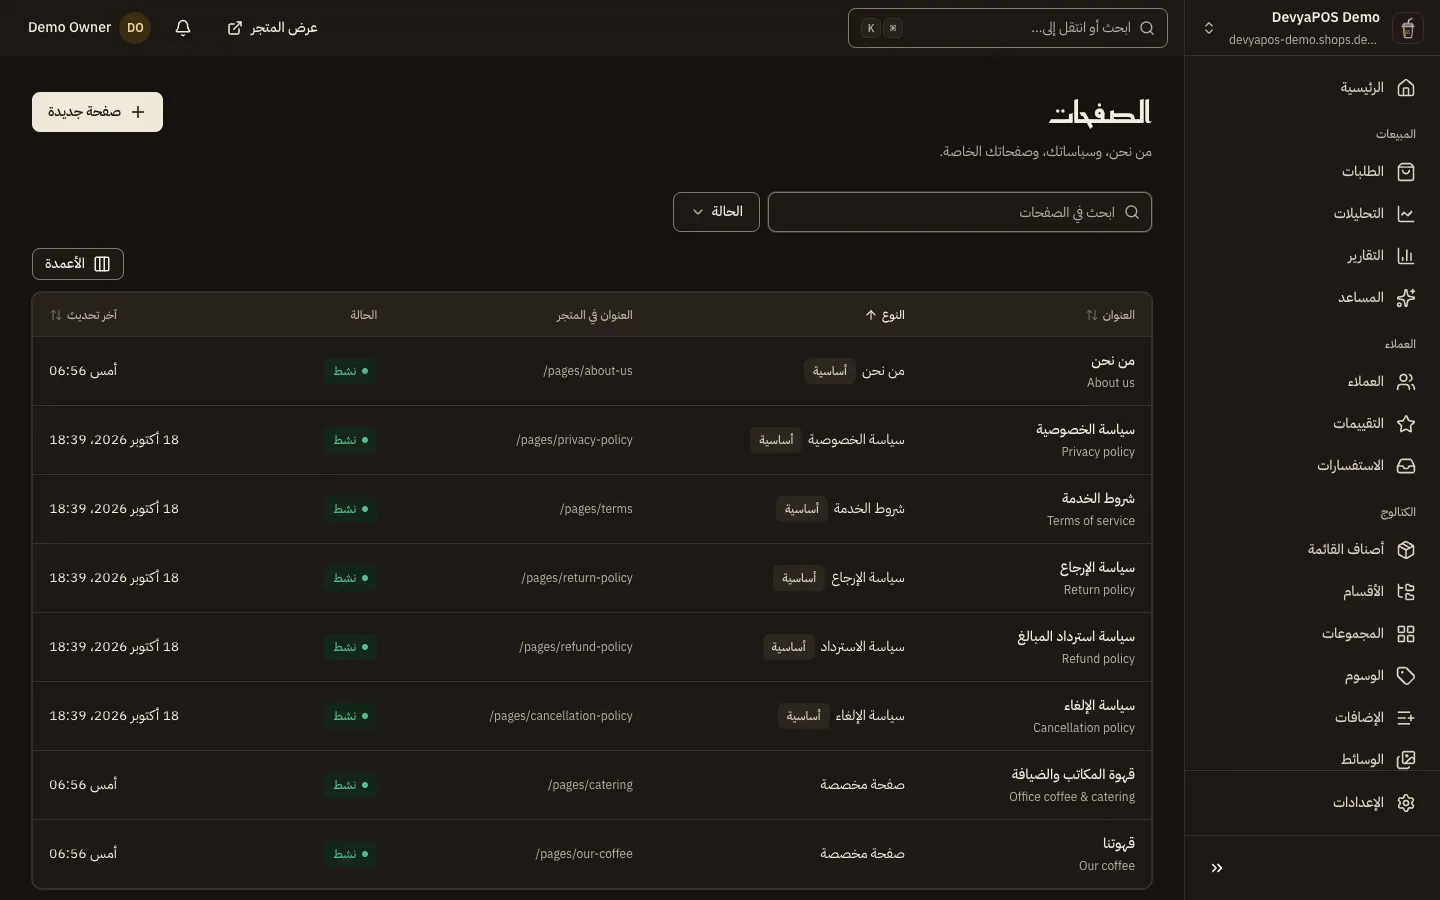Open the الحالة status filter dropdown
This screenshot has width=1440, height=900.
[716, 212]
